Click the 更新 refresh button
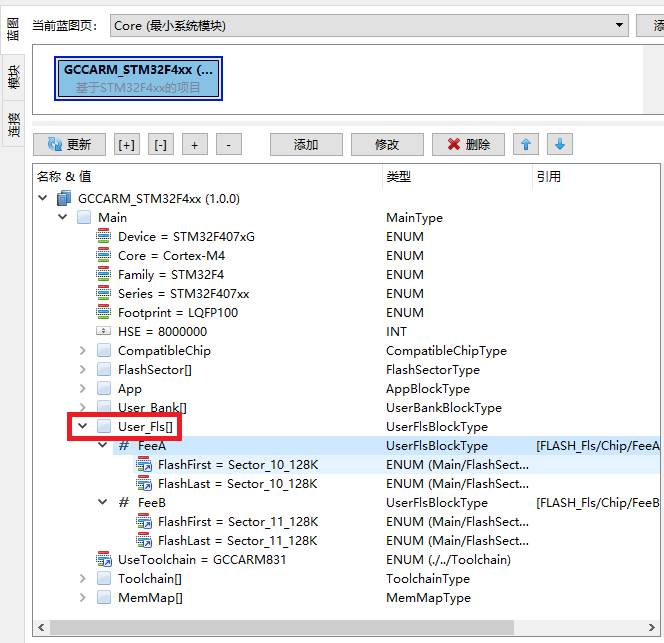The image size is (664, 643). [x=68, y=145]
